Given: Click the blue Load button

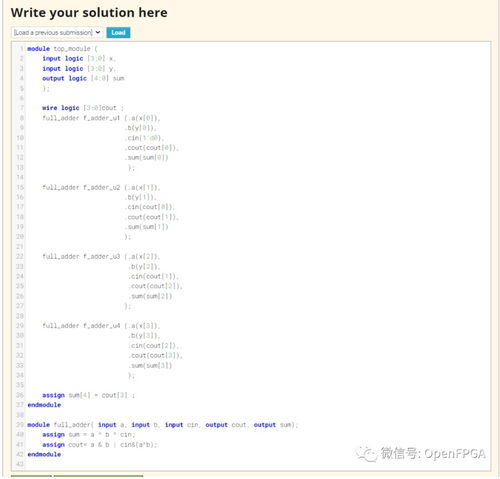Looking at the screenshot, I should 118,32.
